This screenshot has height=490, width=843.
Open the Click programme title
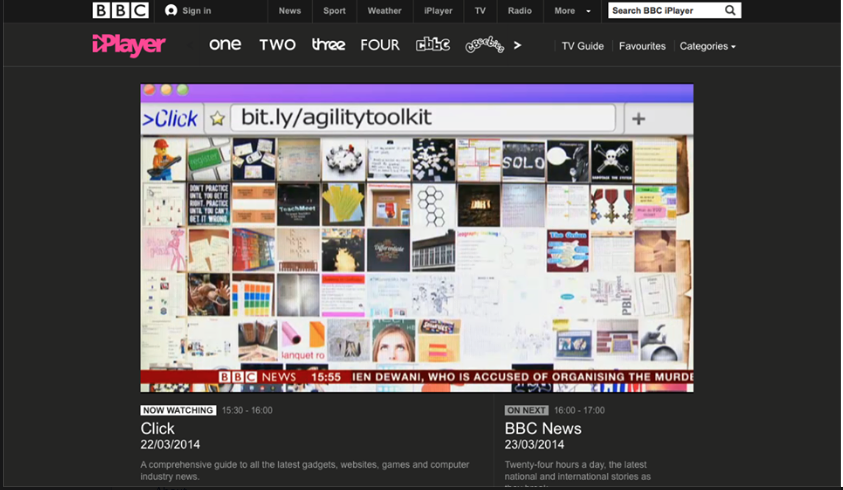tap(158, 429)
